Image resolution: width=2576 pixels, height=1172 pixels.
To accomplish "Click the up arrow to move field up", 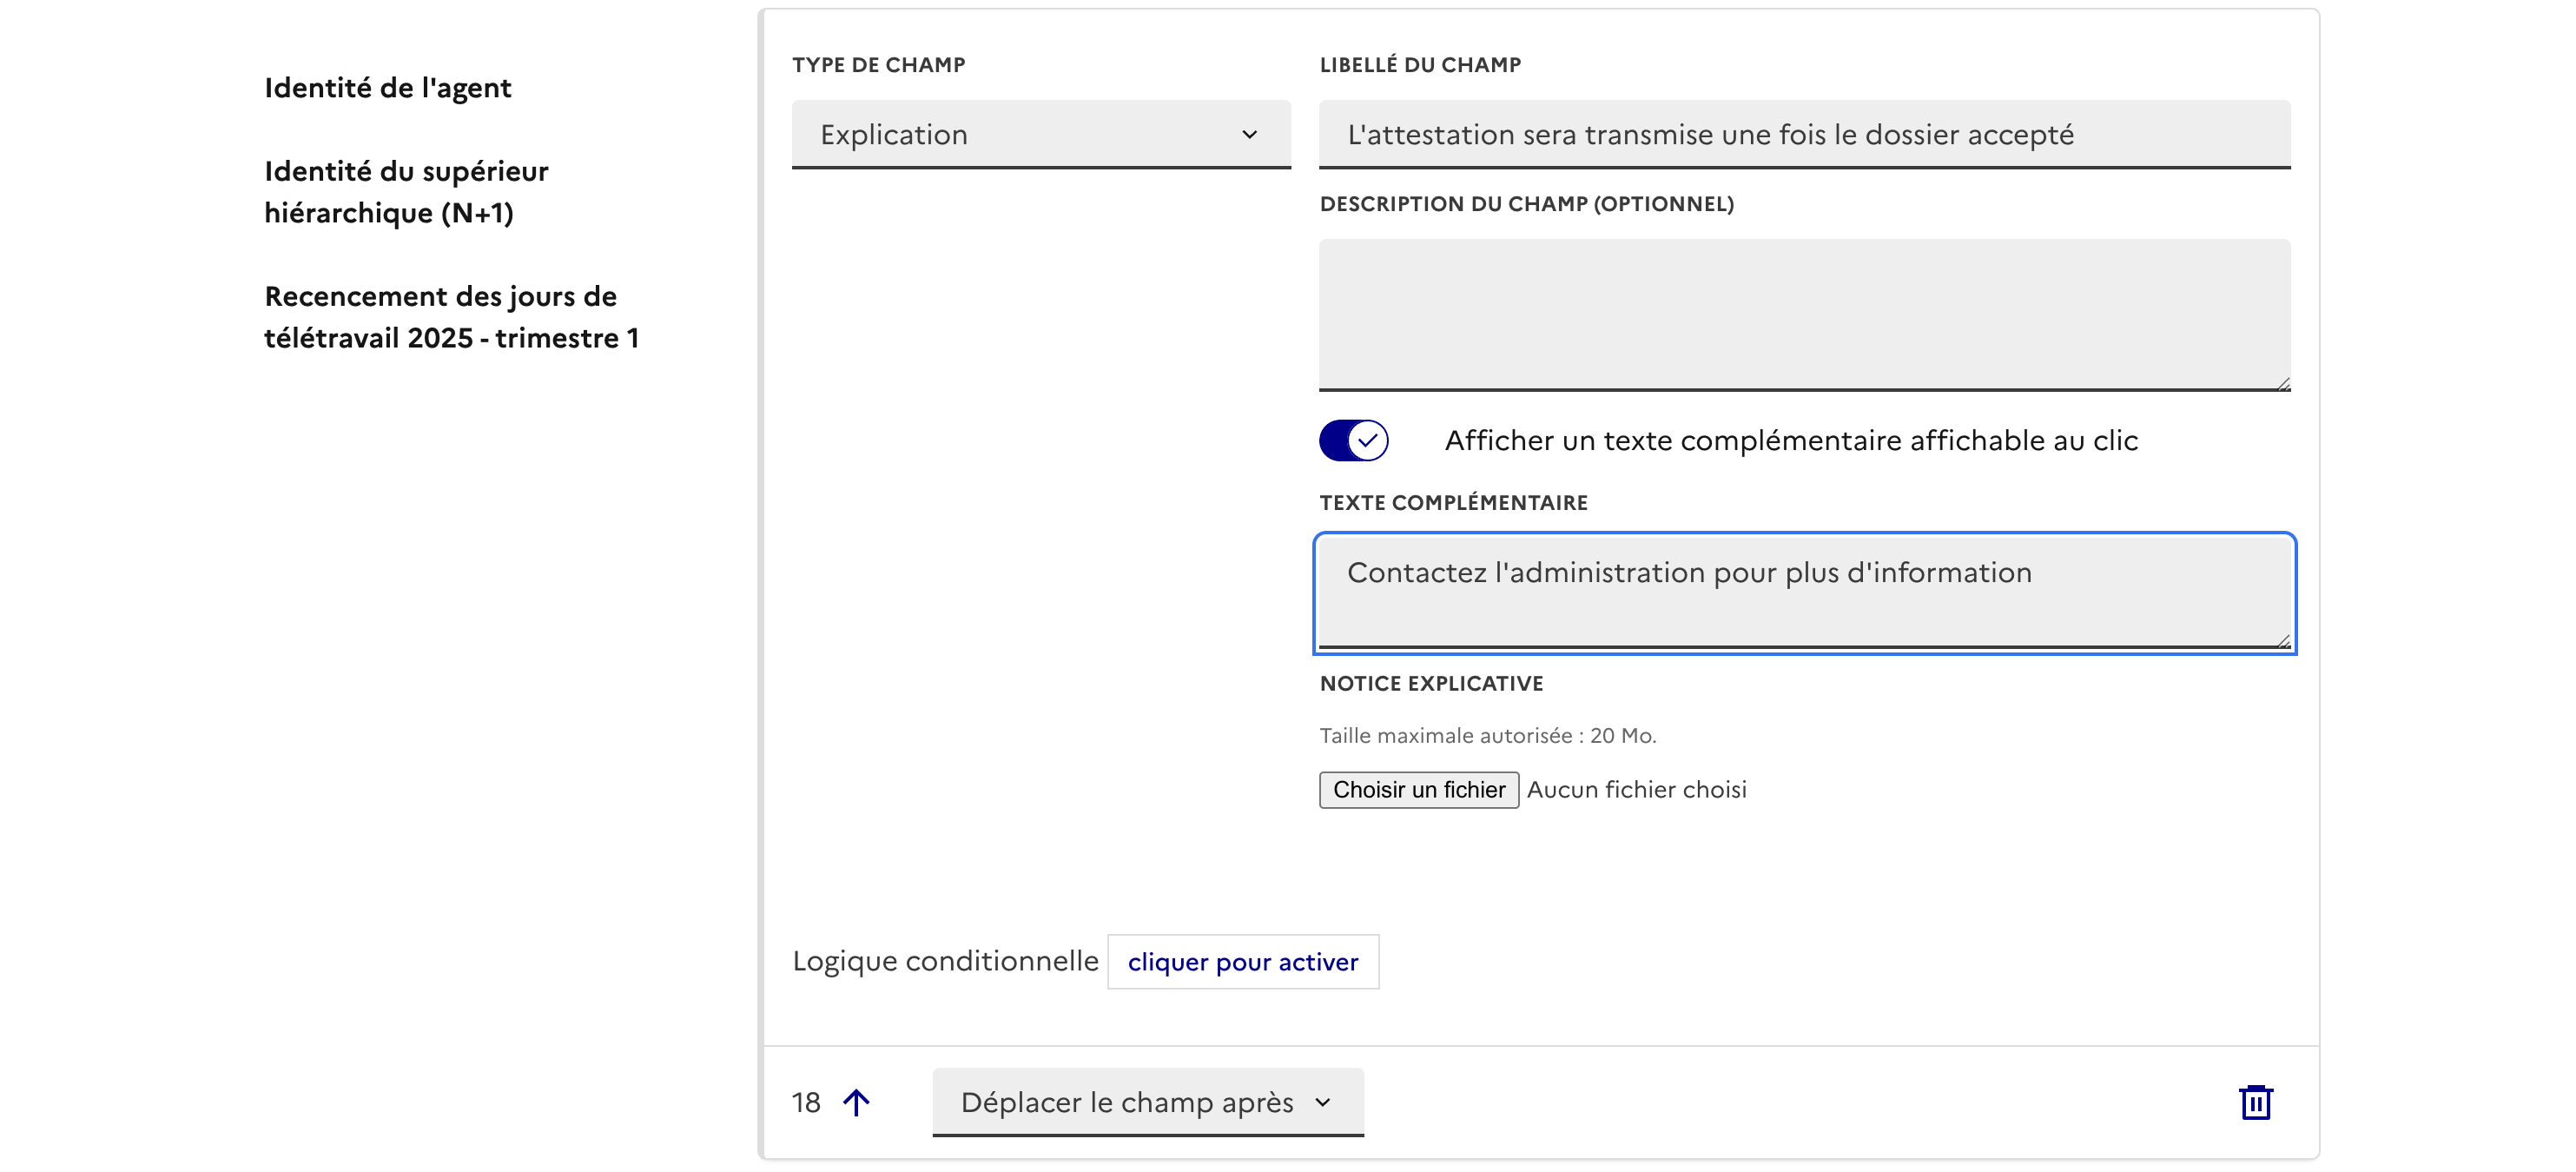I will (856, 1102).
